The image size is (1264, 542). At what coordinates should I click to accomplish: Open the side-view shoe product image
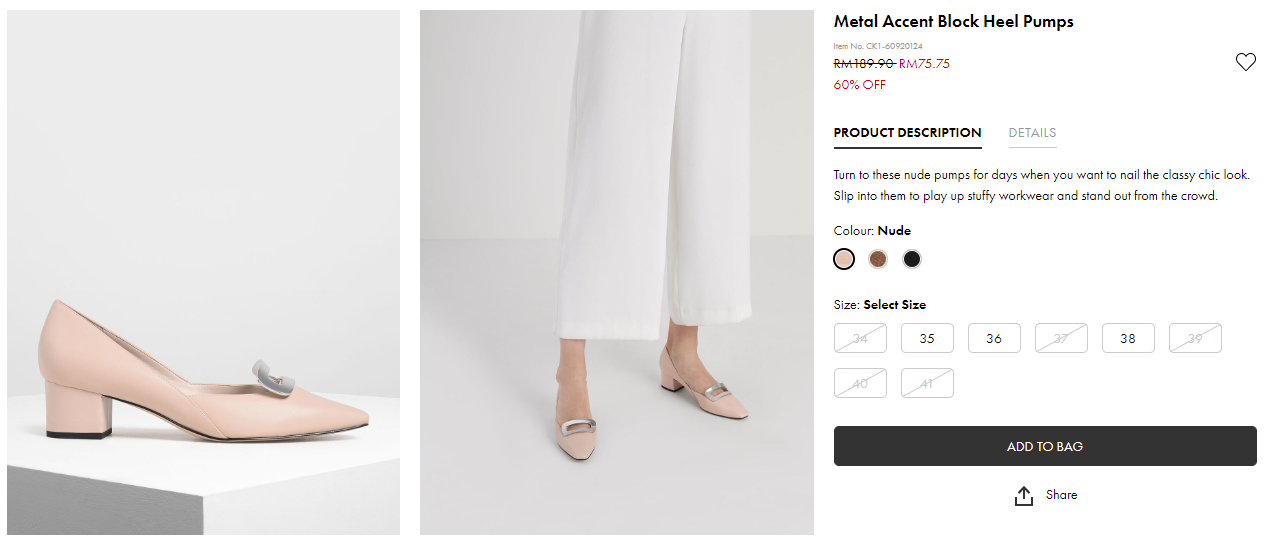(x=204, y=272)
